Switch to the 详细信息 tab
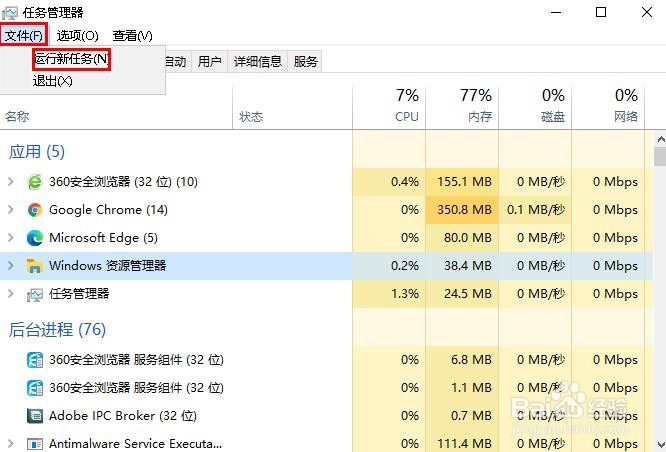 pyautogui.click(x=257, y=62)
